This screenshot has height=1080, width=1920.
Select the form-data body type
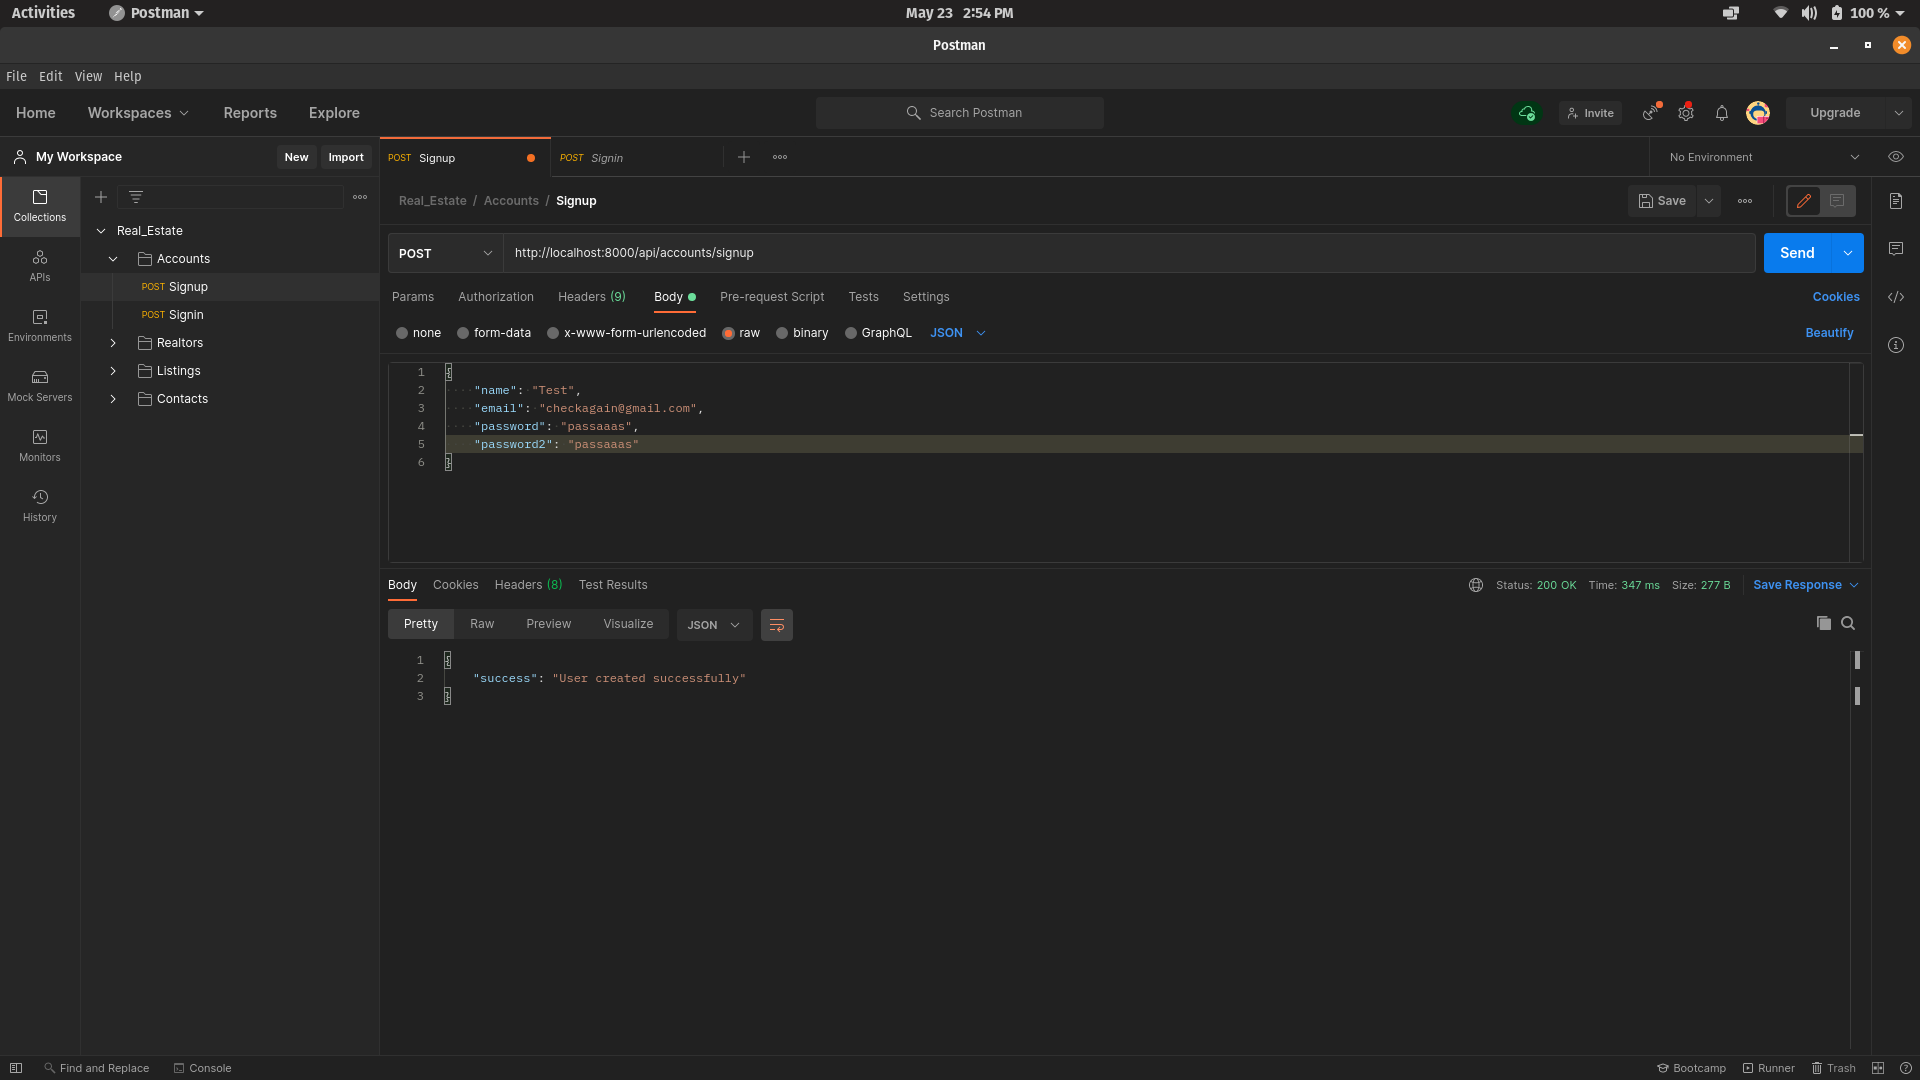(x=463, y=333)
